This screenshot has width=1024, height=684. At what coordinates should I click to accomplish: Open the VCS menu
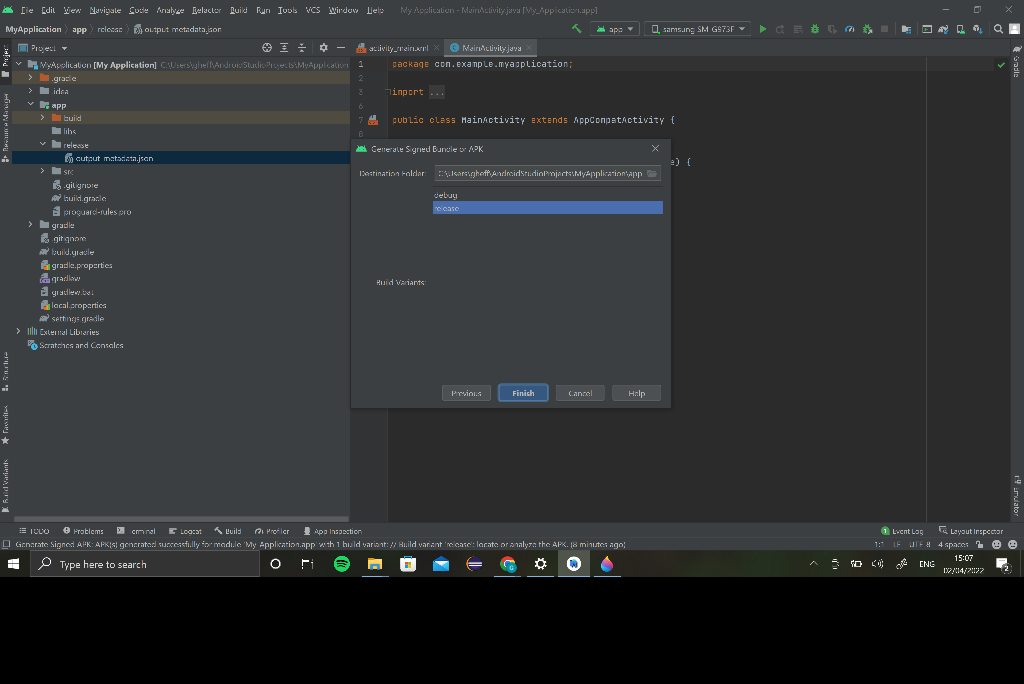click(313, 10)
